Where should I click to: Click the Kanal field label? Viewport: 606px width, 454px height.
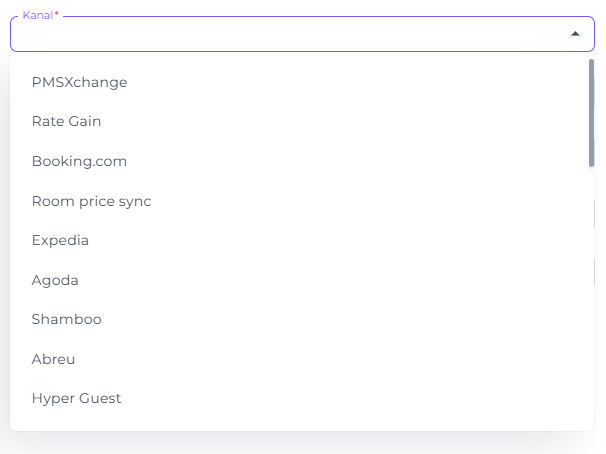40,15
